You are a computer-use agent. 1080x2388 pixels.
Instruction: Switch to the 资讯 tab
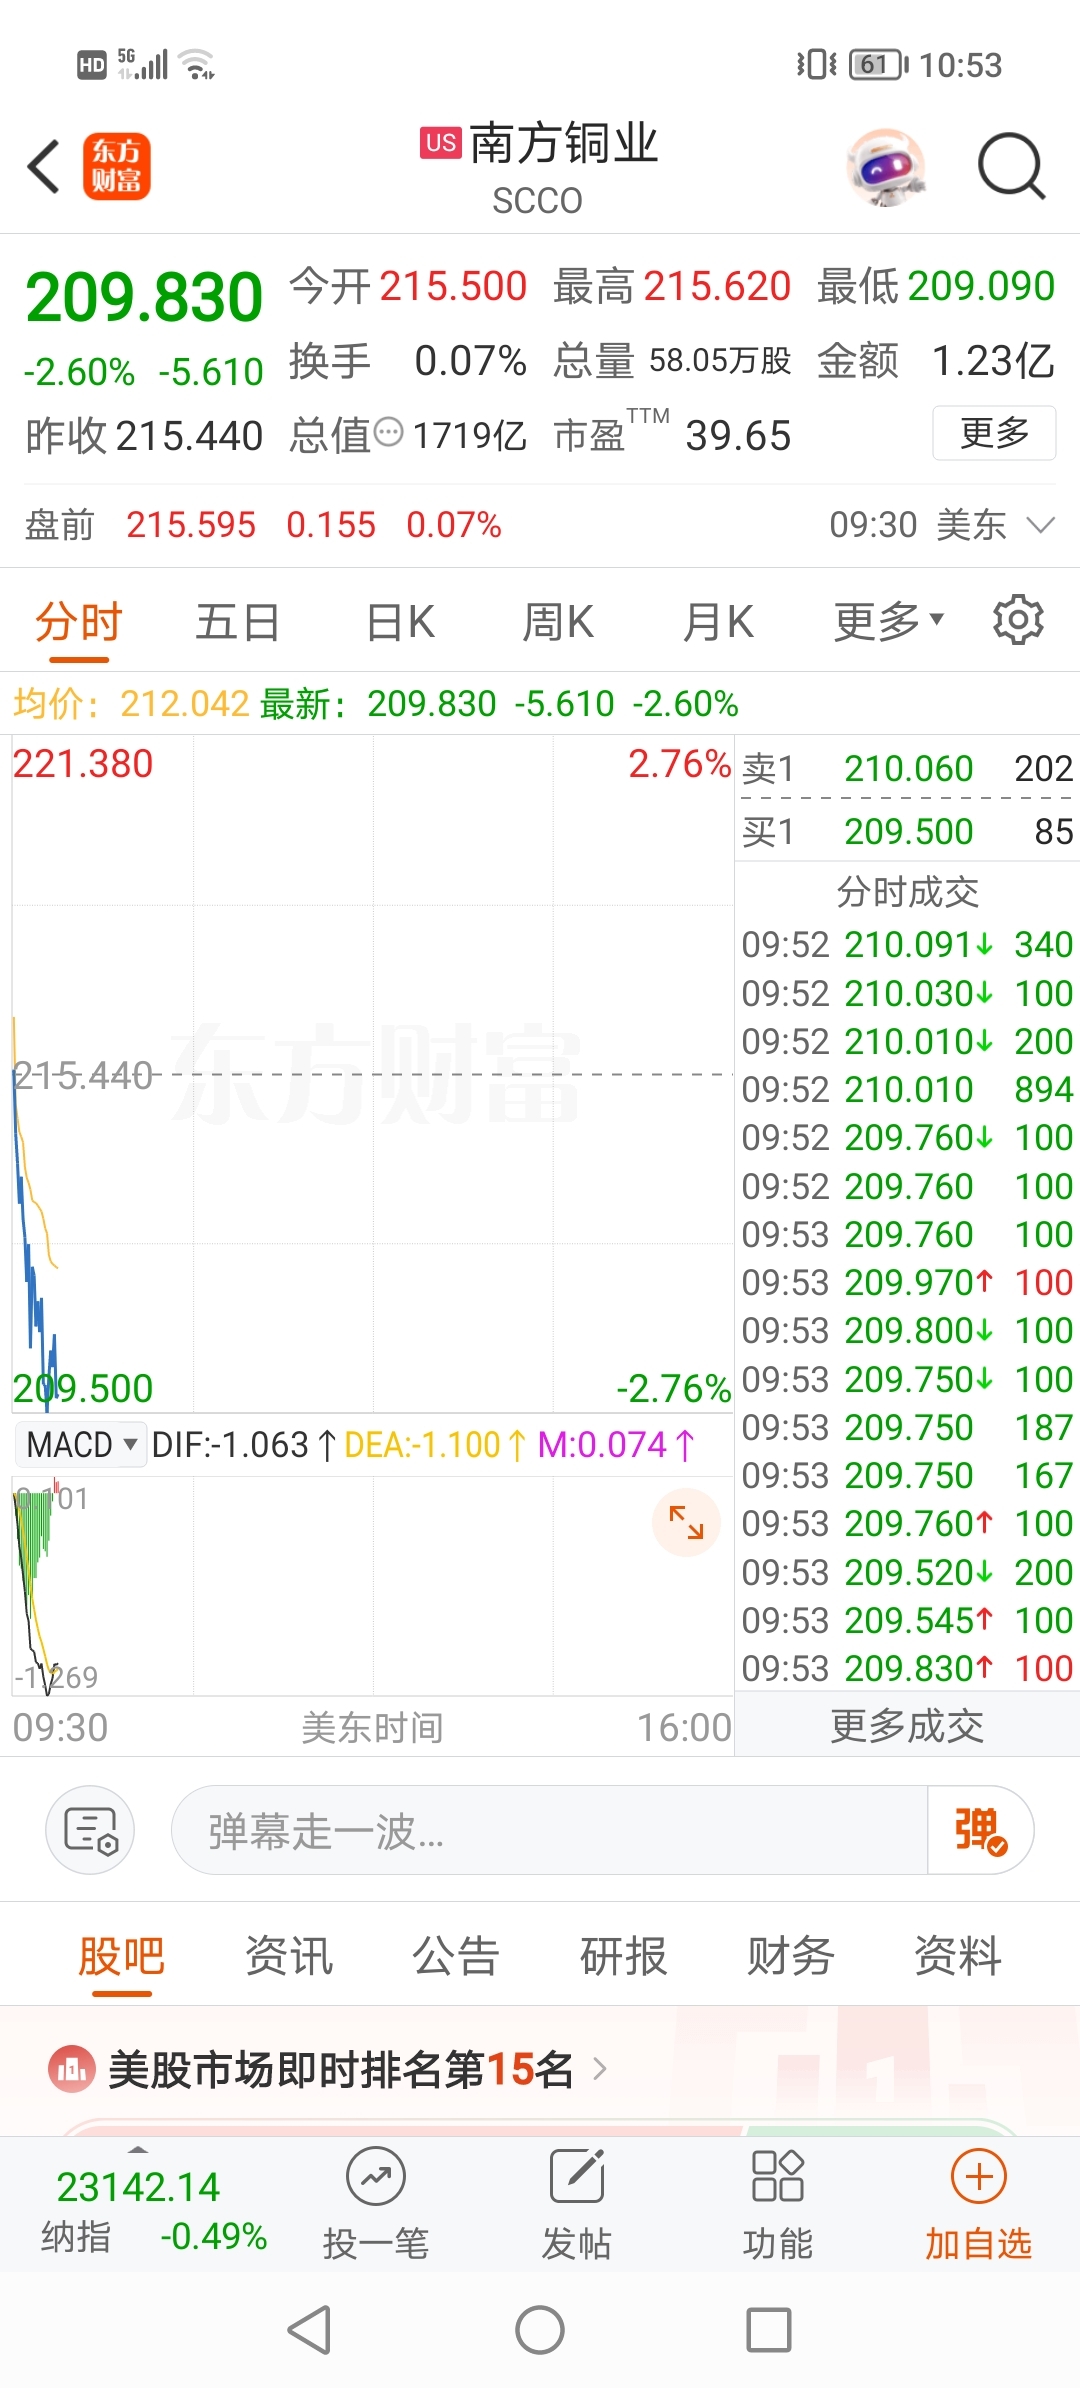click(x=289, y=1956)
